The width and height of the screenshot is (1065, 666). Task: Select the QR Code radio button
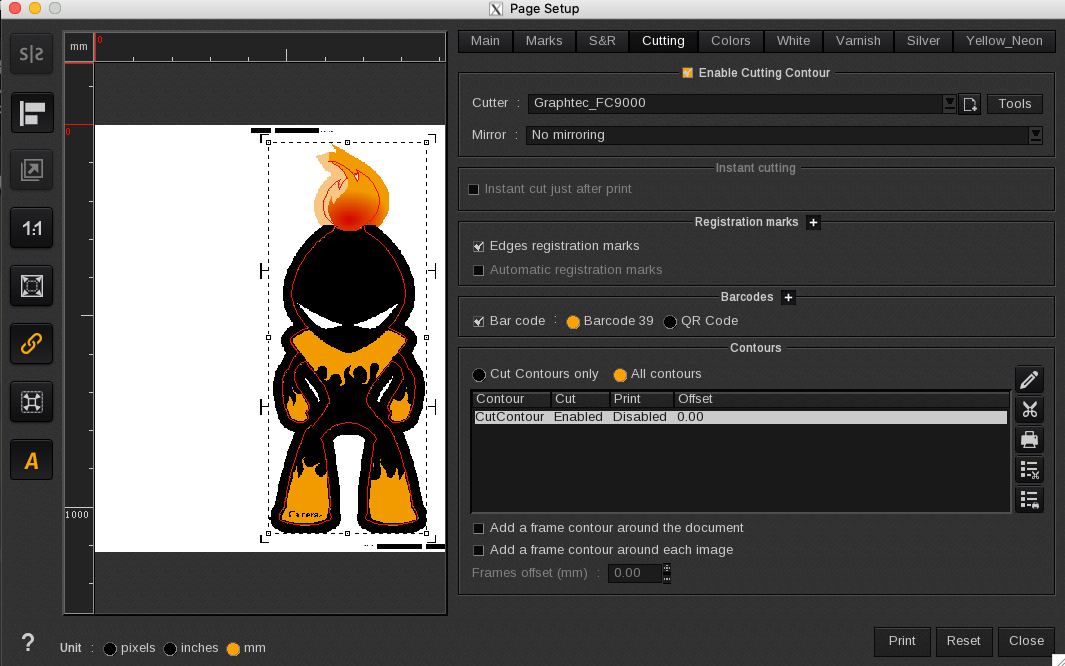[x=669, y=321]
